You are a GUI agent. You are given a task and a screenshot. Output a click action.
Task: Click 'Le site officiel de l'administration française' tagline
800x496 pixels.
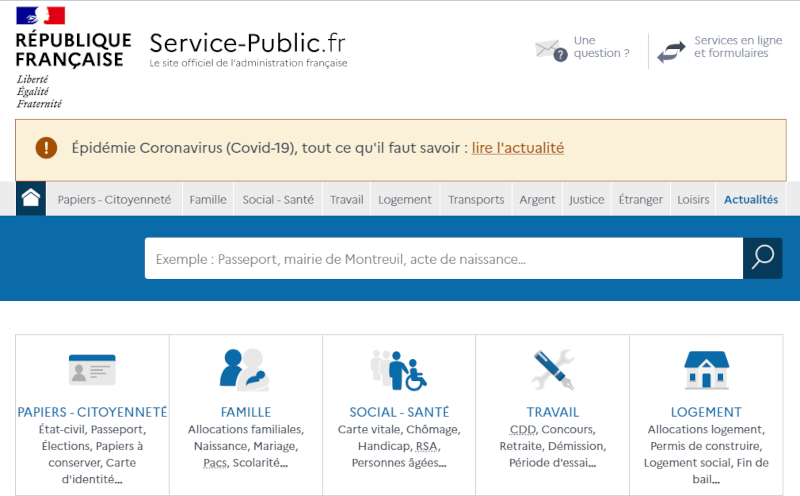coord(248,63)
